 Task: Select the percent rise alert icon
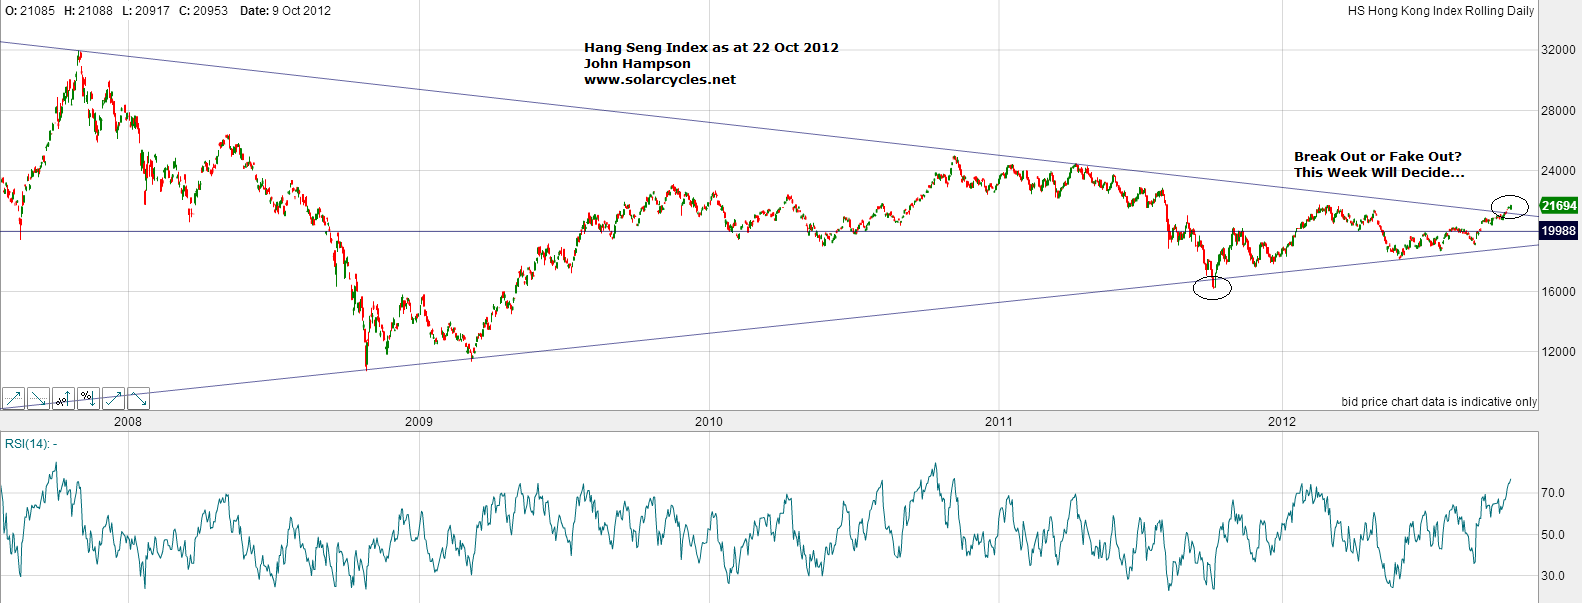[63, 399]
